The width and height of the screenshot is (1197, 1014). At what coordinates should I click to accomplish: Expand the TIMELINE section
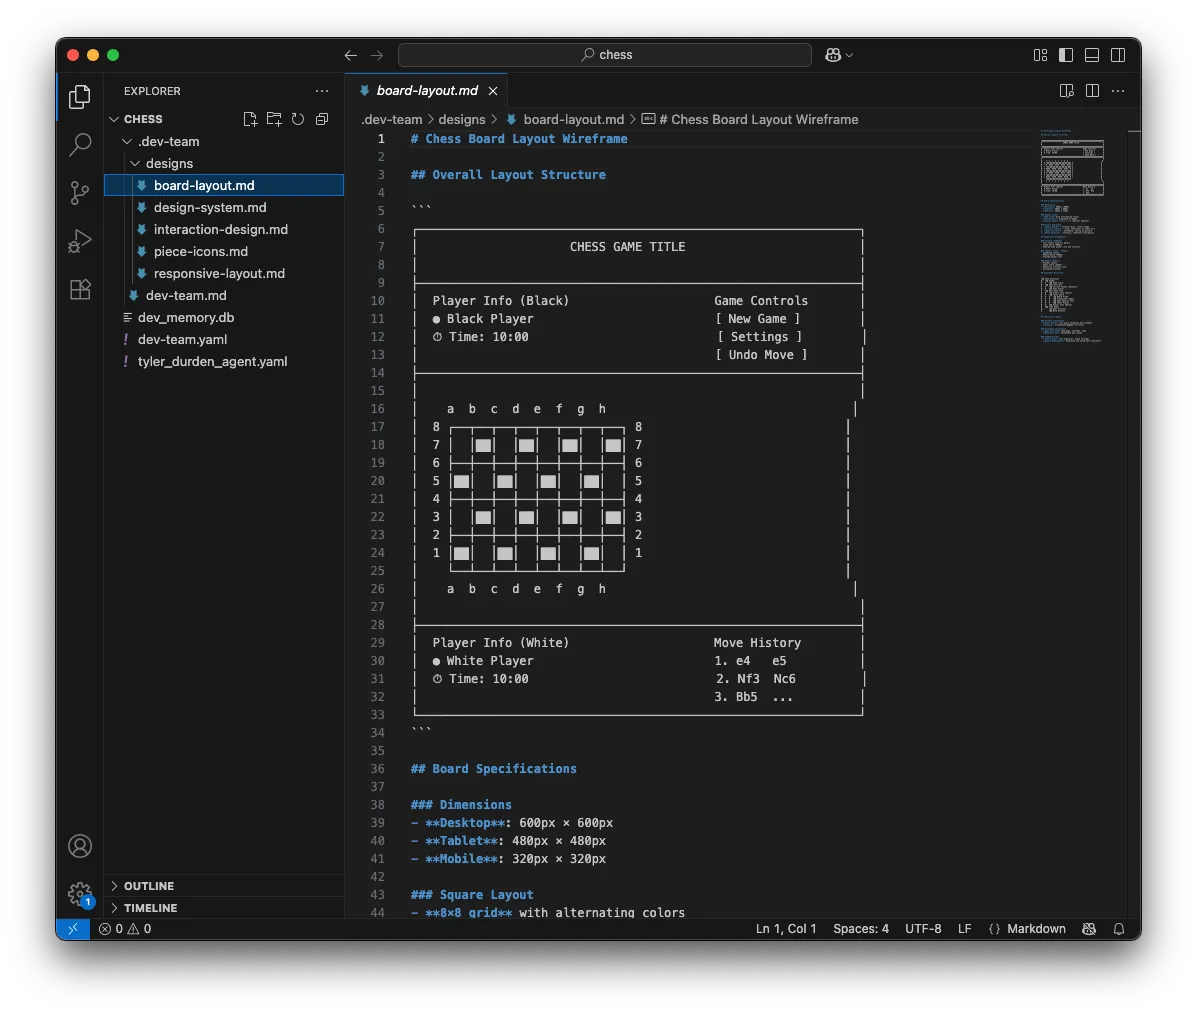151,908
